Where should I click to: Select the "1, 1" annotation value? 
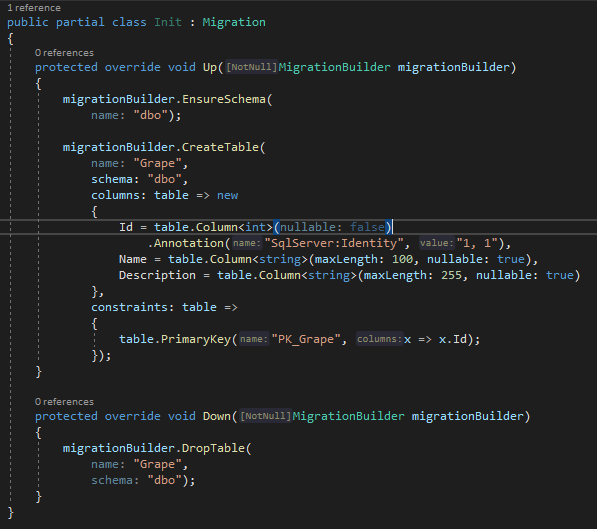pos(477,243)
